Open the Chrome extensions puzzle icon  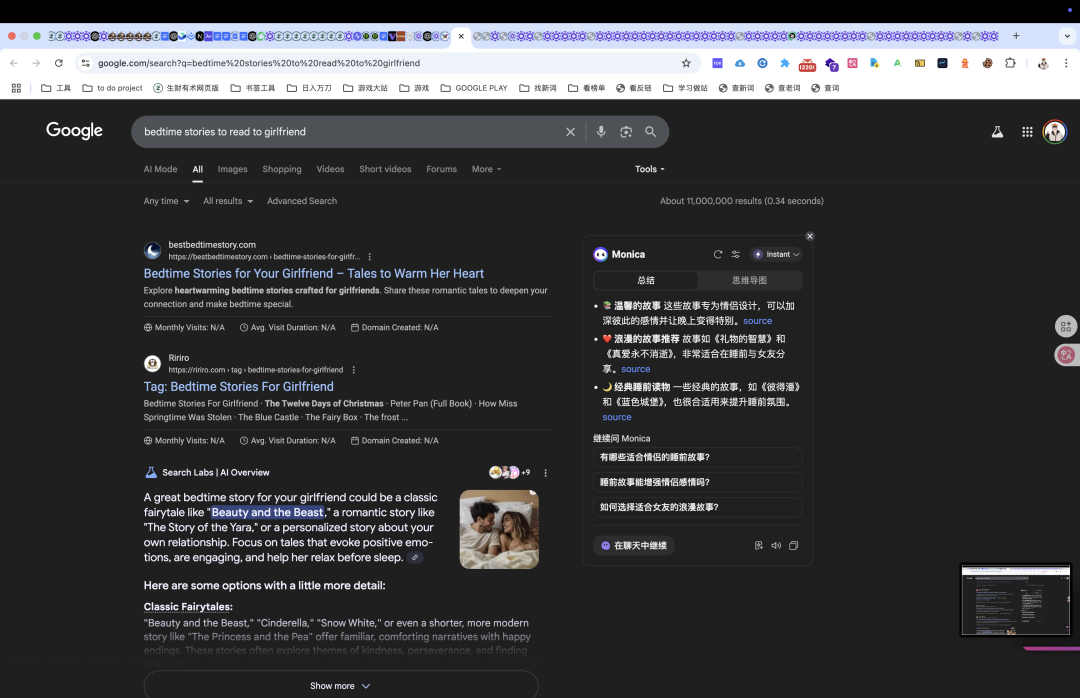(1010, 63)
